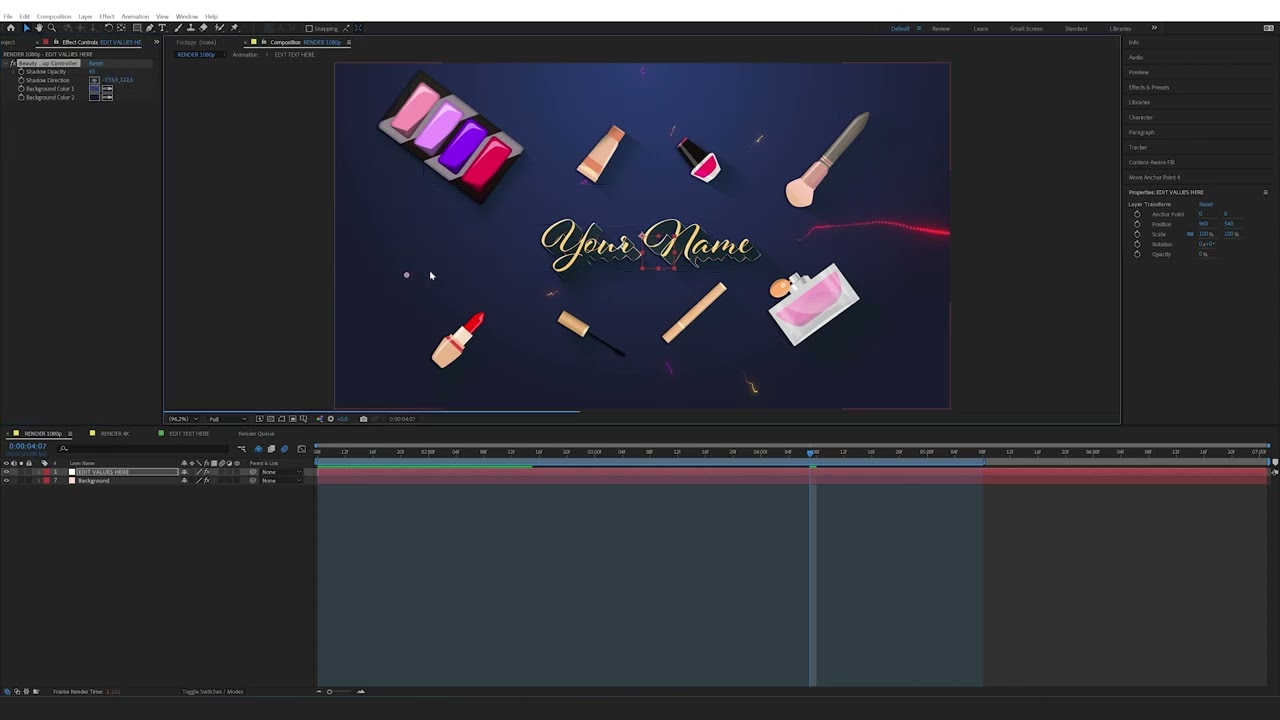Hide the Background layer eye toggle
This screenshot has width=1280, height=720.
(6, 481)
